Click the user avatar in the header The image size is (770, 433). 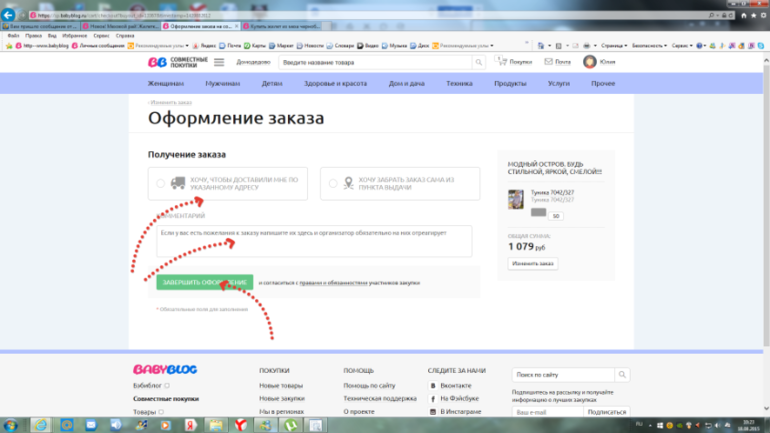point(590,62)
